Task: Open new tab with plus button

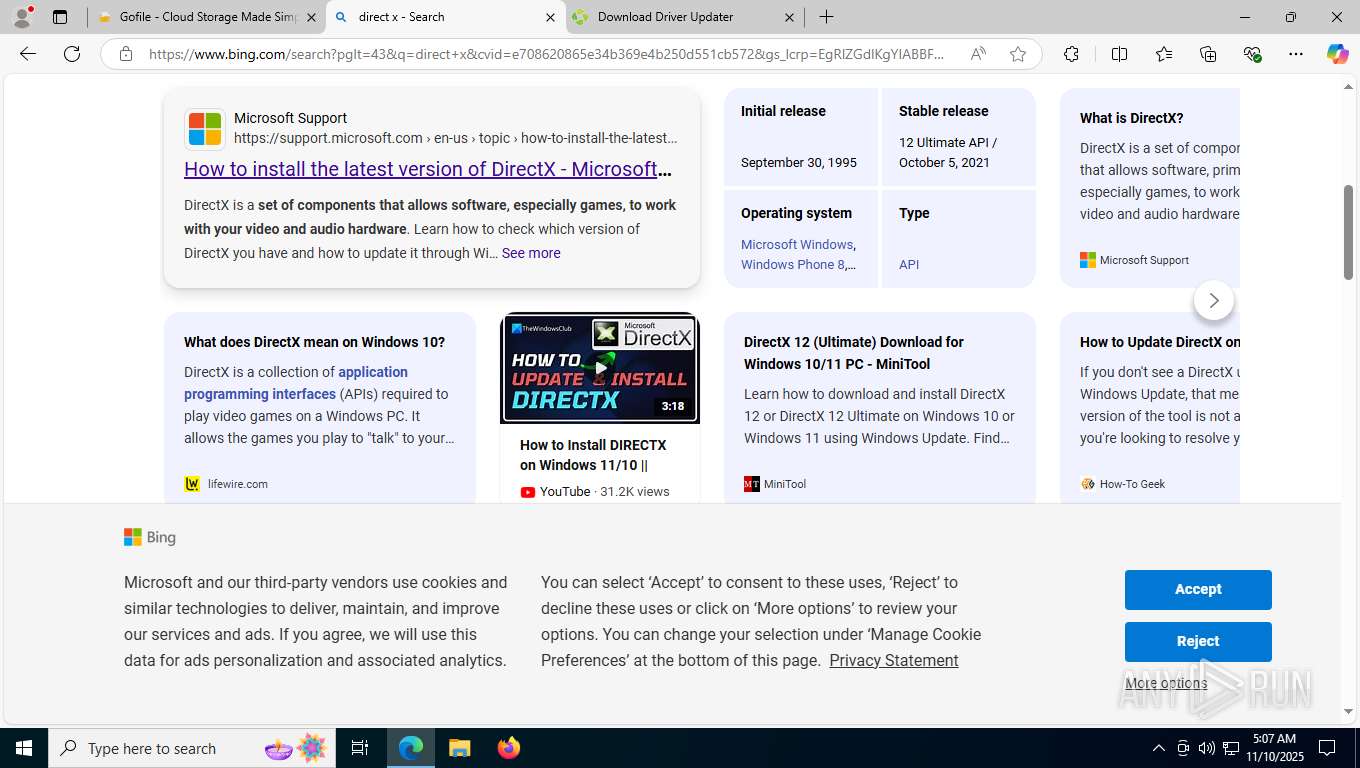Action: pyautogui.click(x=826, y=17)
